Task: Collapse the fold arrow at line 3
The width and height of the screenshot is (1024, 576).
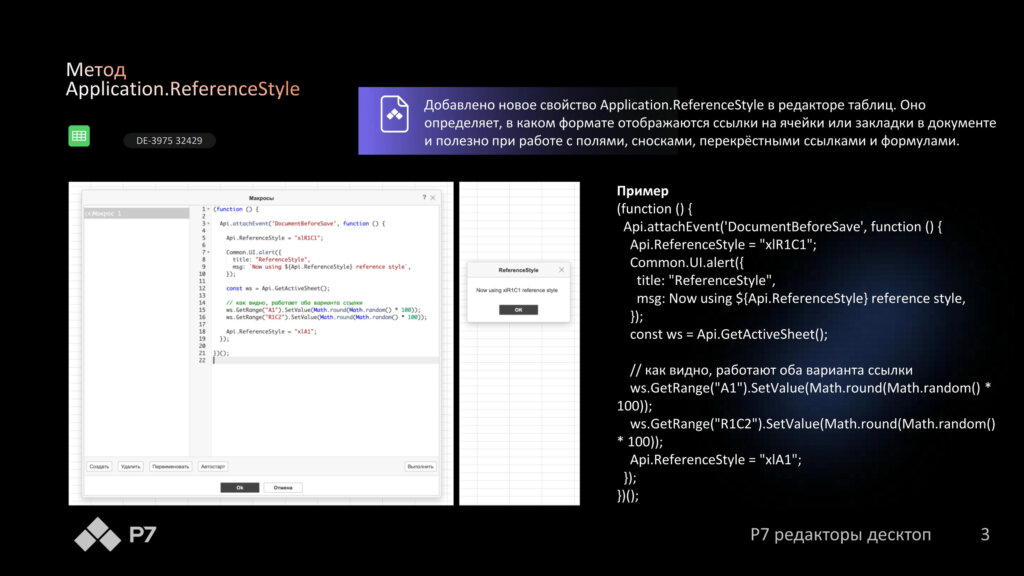Action: (209, 224)
